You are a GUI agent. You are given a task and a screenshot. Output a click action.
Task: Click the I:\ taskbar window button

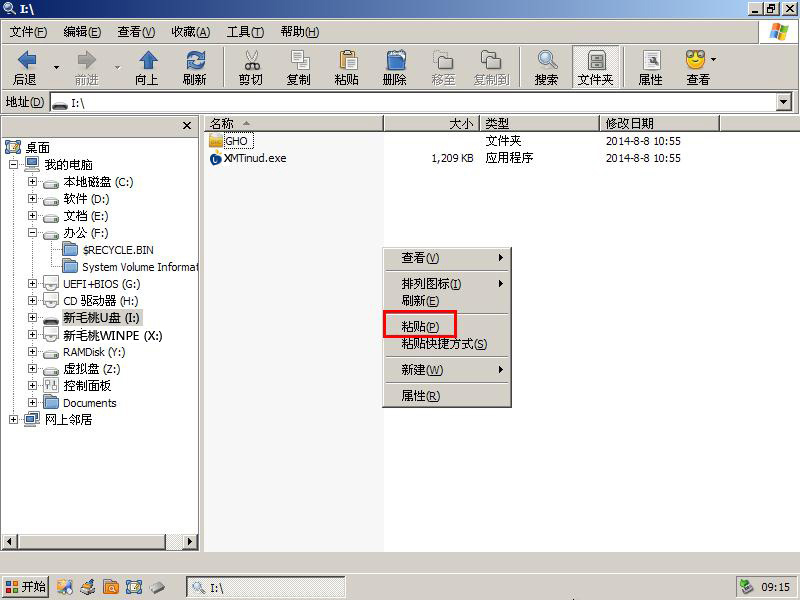266,587
